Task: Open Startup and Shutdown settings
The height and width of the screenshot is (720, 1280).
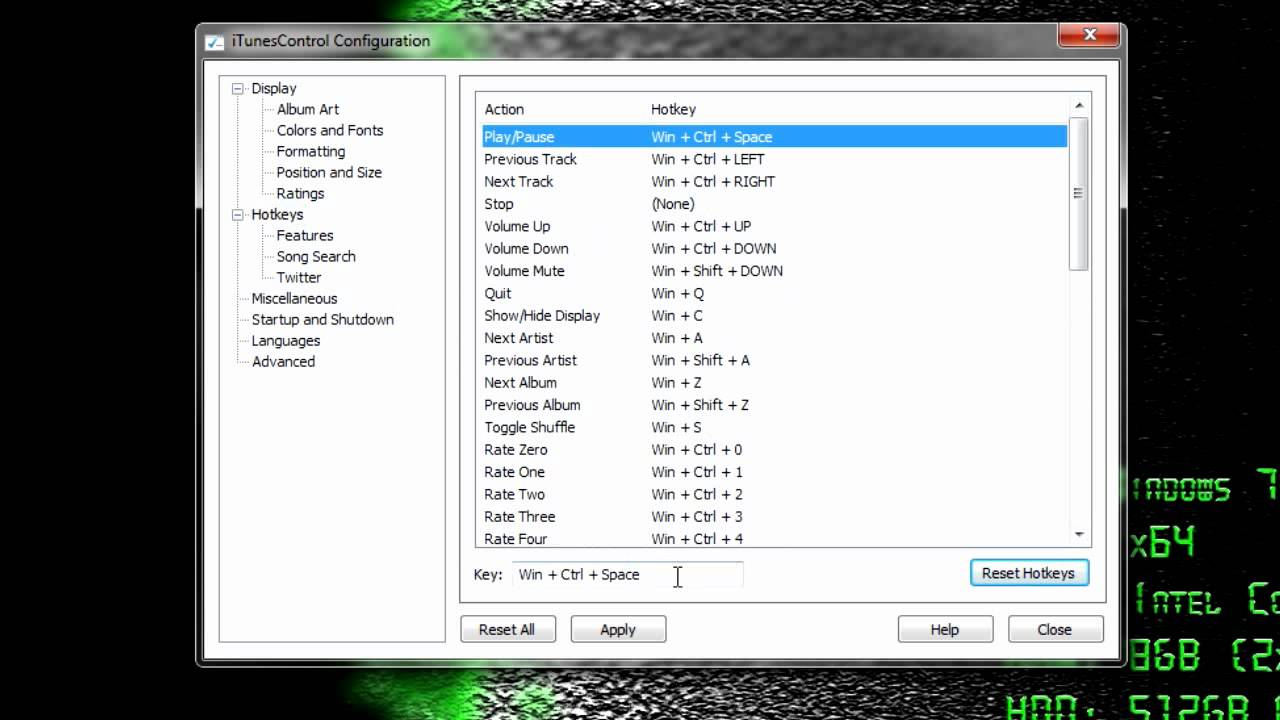Action: point(322,319)
